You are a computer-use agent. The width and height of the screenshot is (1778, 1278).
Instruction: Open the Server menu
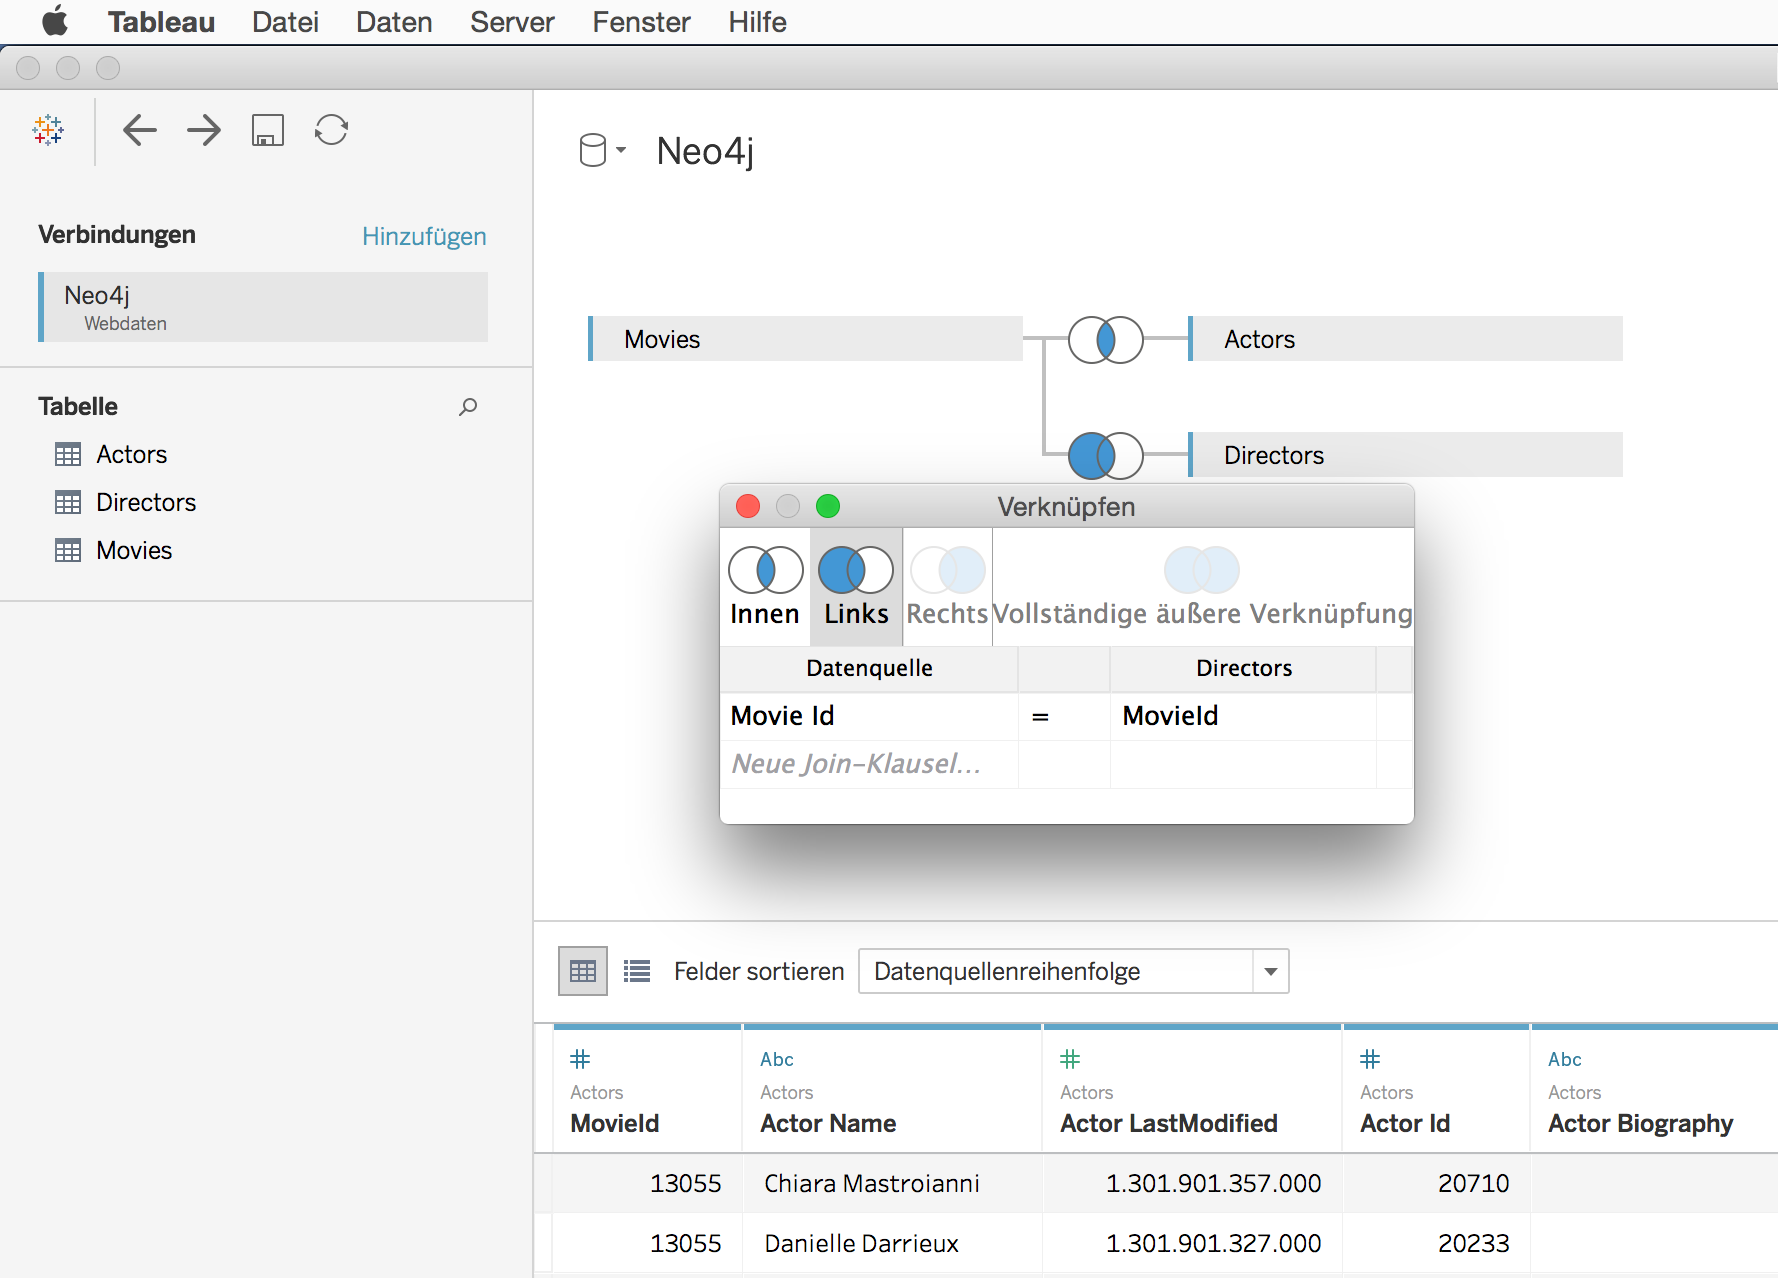512,22
